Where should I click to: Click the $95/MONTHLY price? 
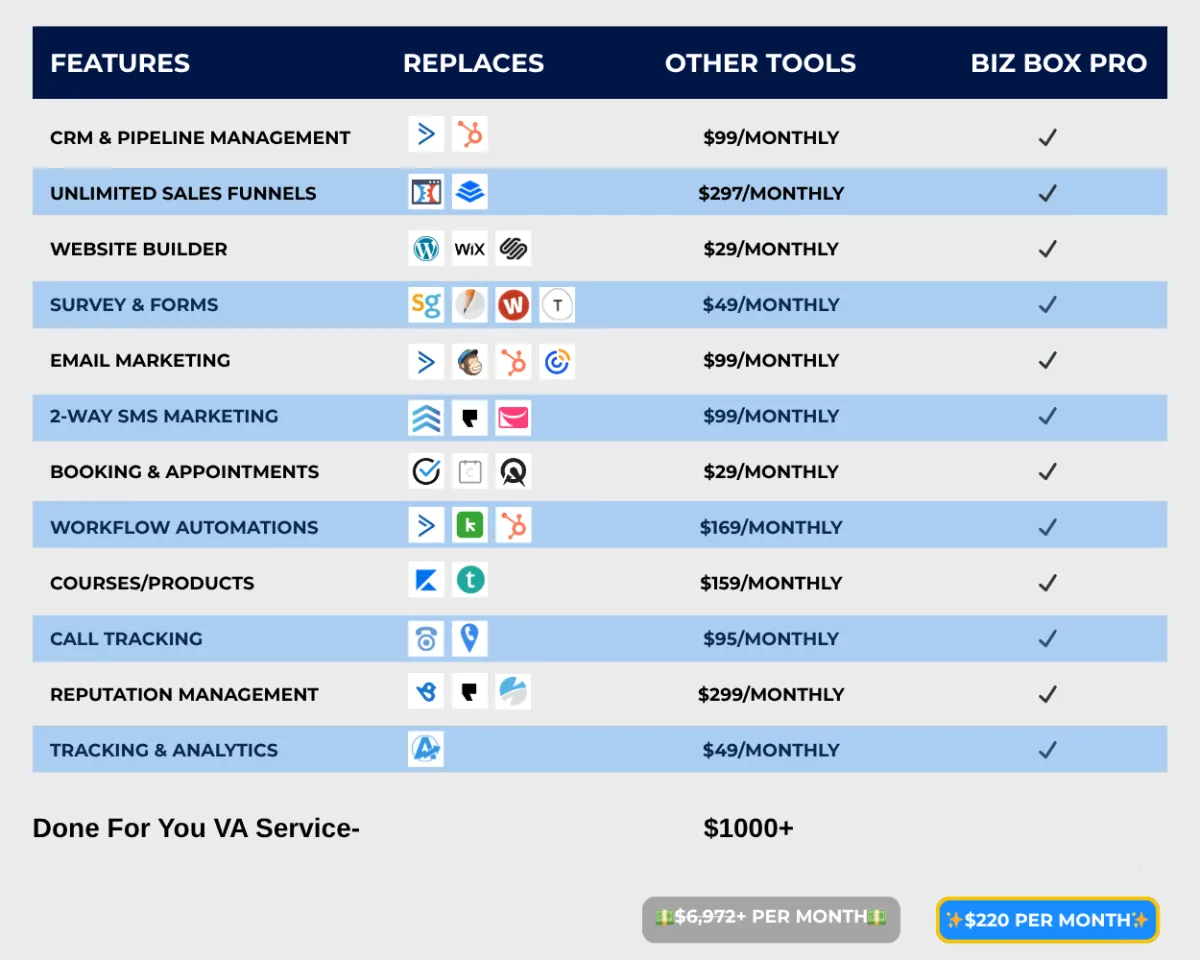[771, 639]
